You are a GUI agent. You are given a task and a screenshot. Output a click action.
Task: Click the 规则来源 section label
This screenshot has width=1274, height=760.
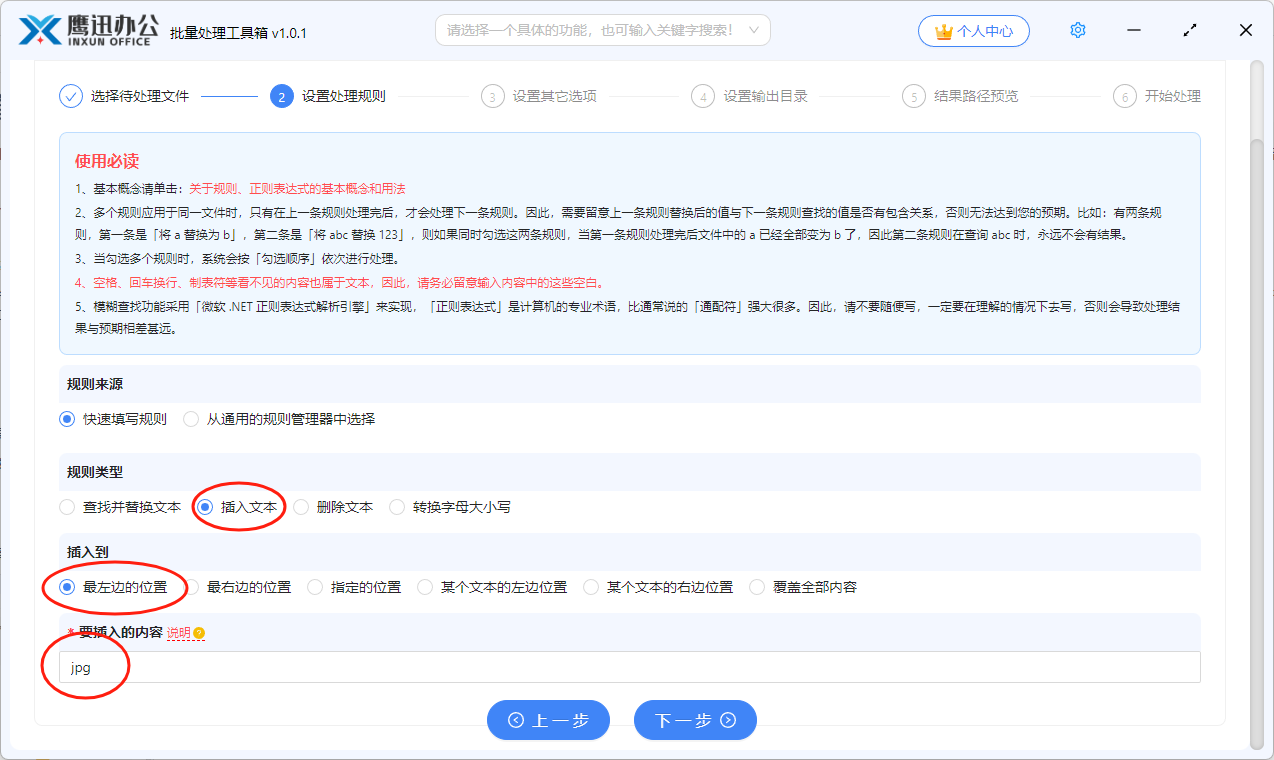click(x=95, y=384)
